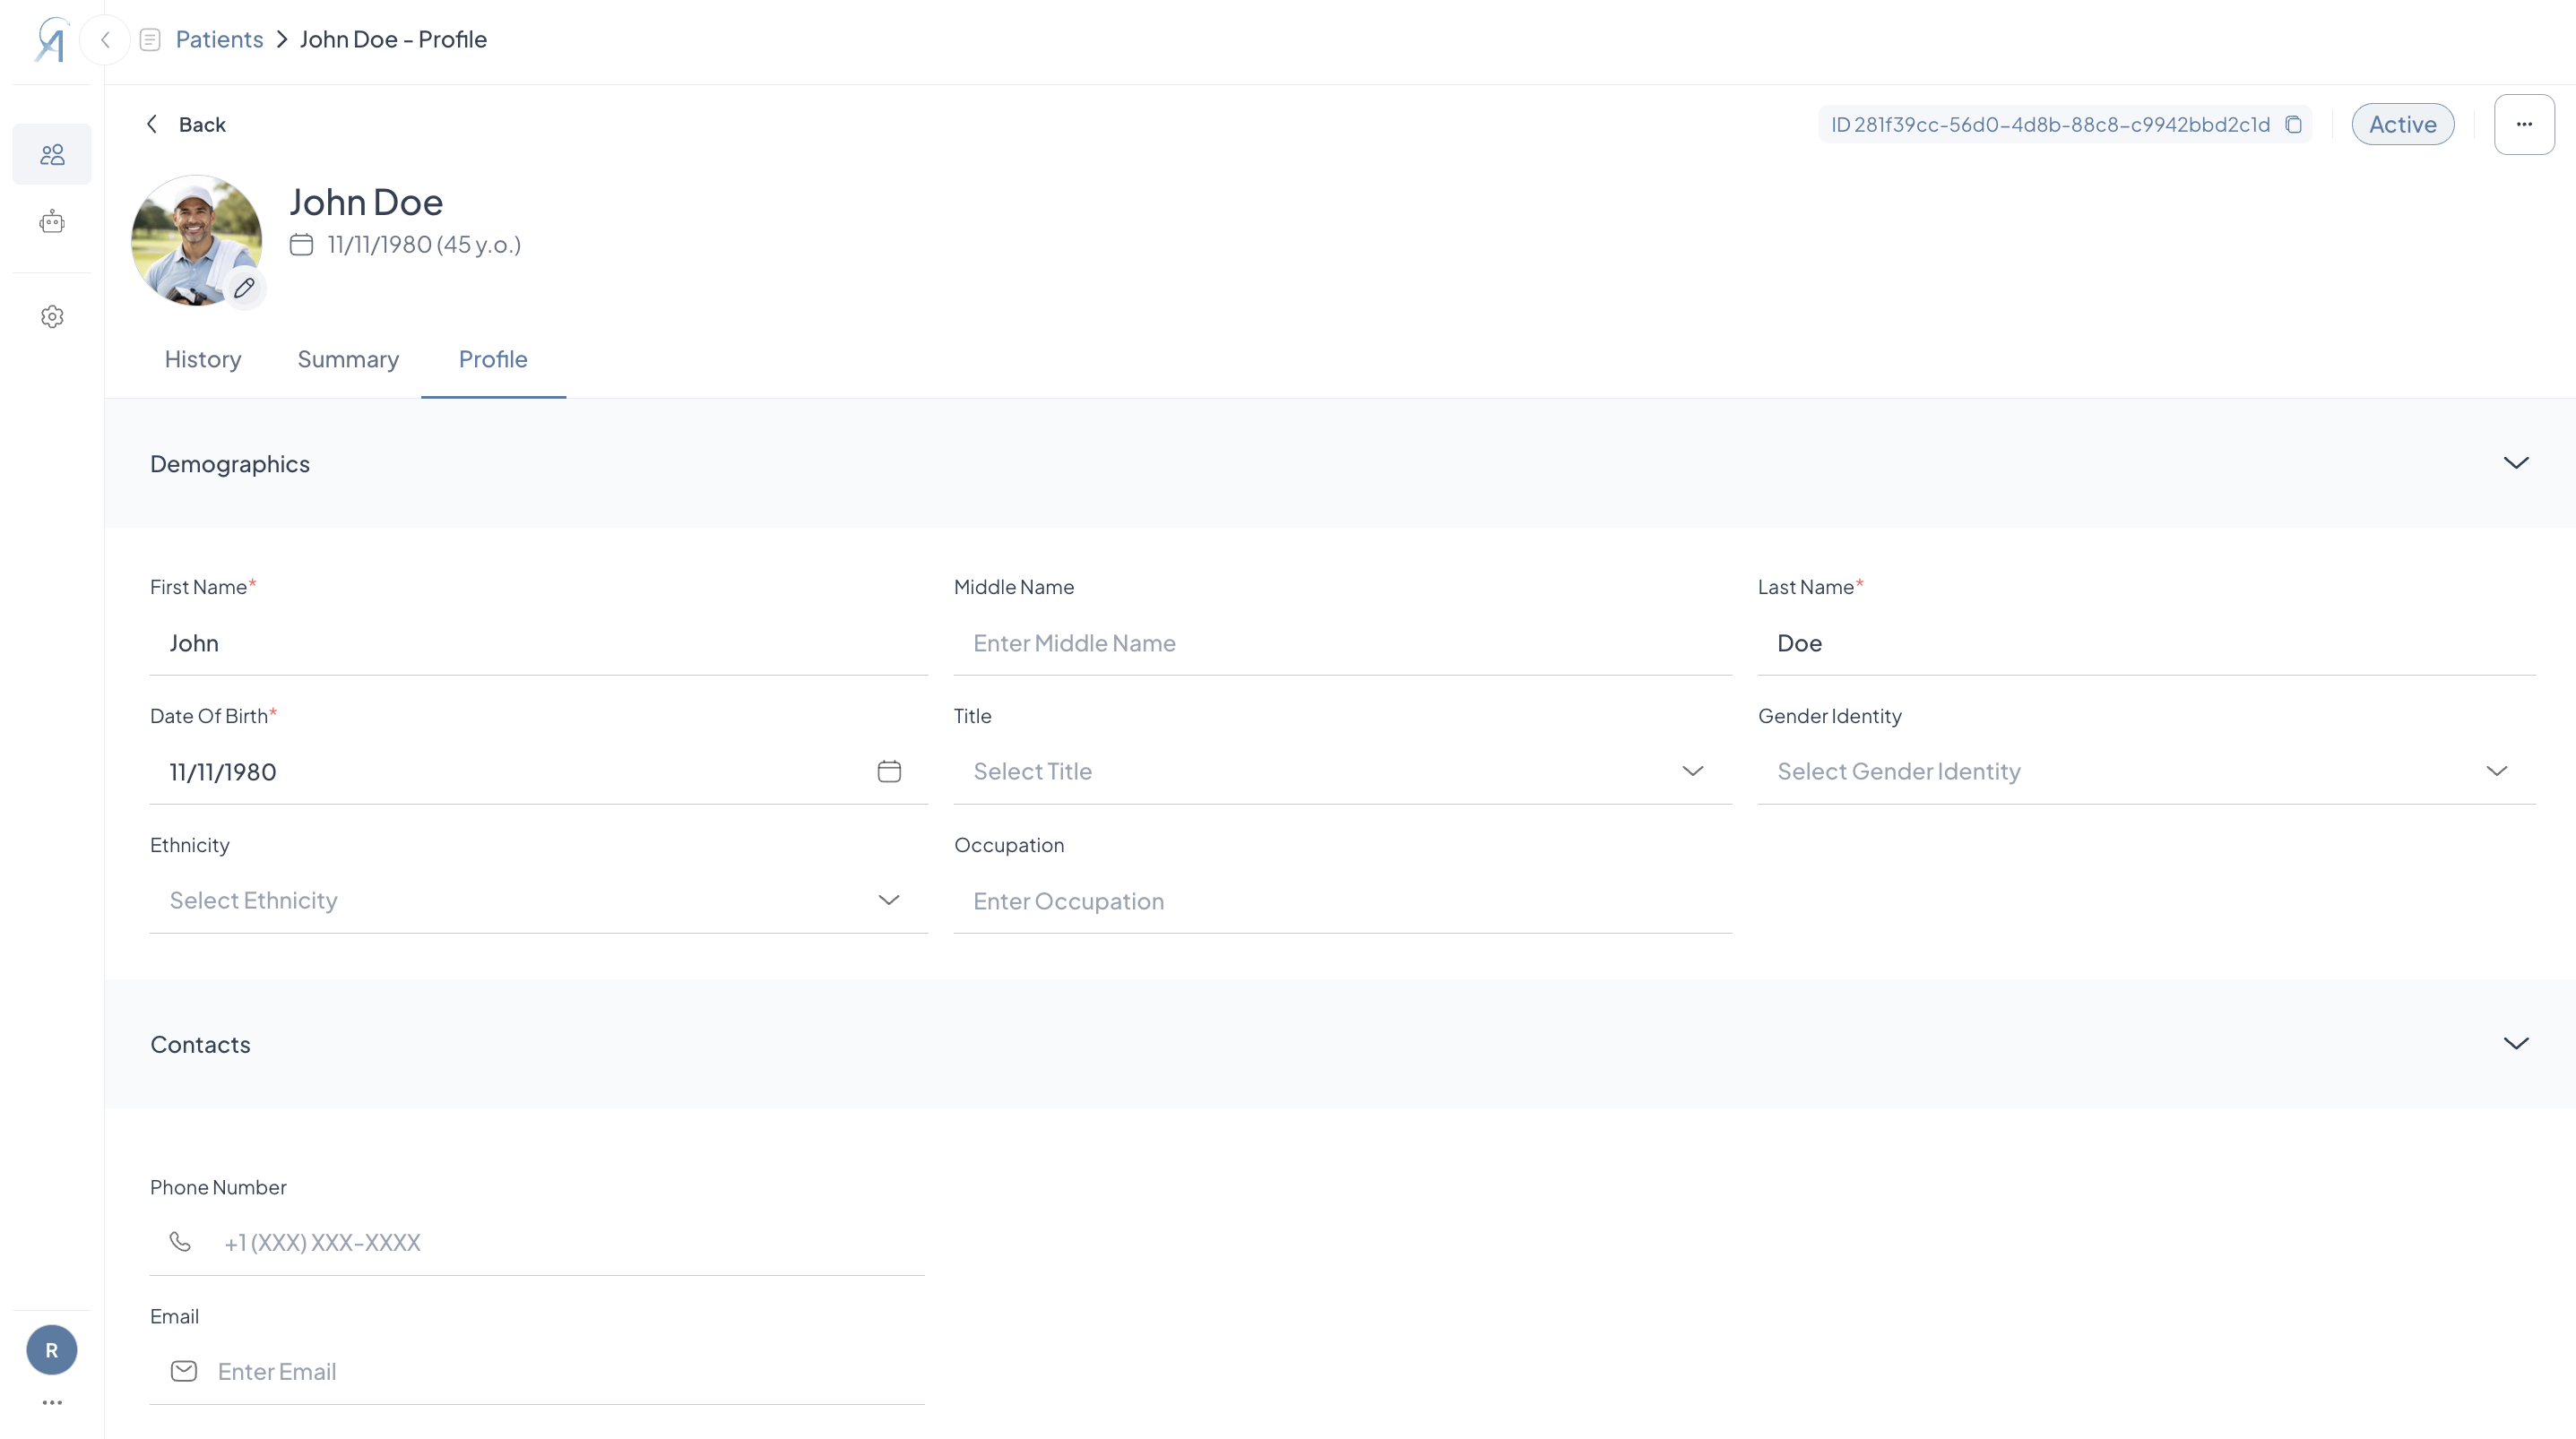Go to Patients breadcrumb link
This screenshot has width=2576, height=1439.
(x=219, y=39)
